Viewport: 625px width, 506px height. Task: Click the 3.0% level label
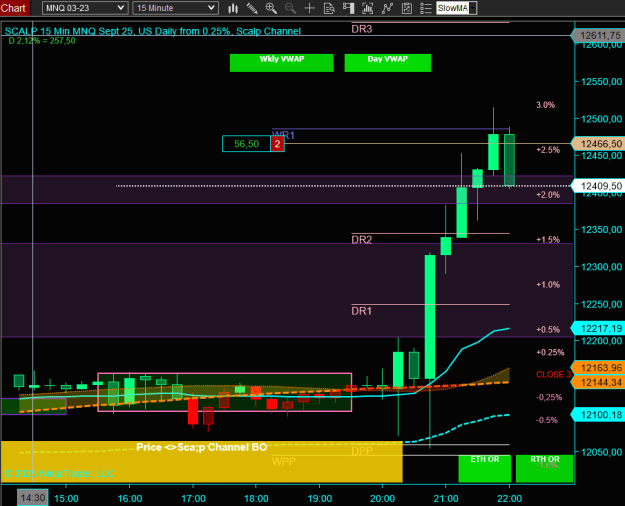546,105
